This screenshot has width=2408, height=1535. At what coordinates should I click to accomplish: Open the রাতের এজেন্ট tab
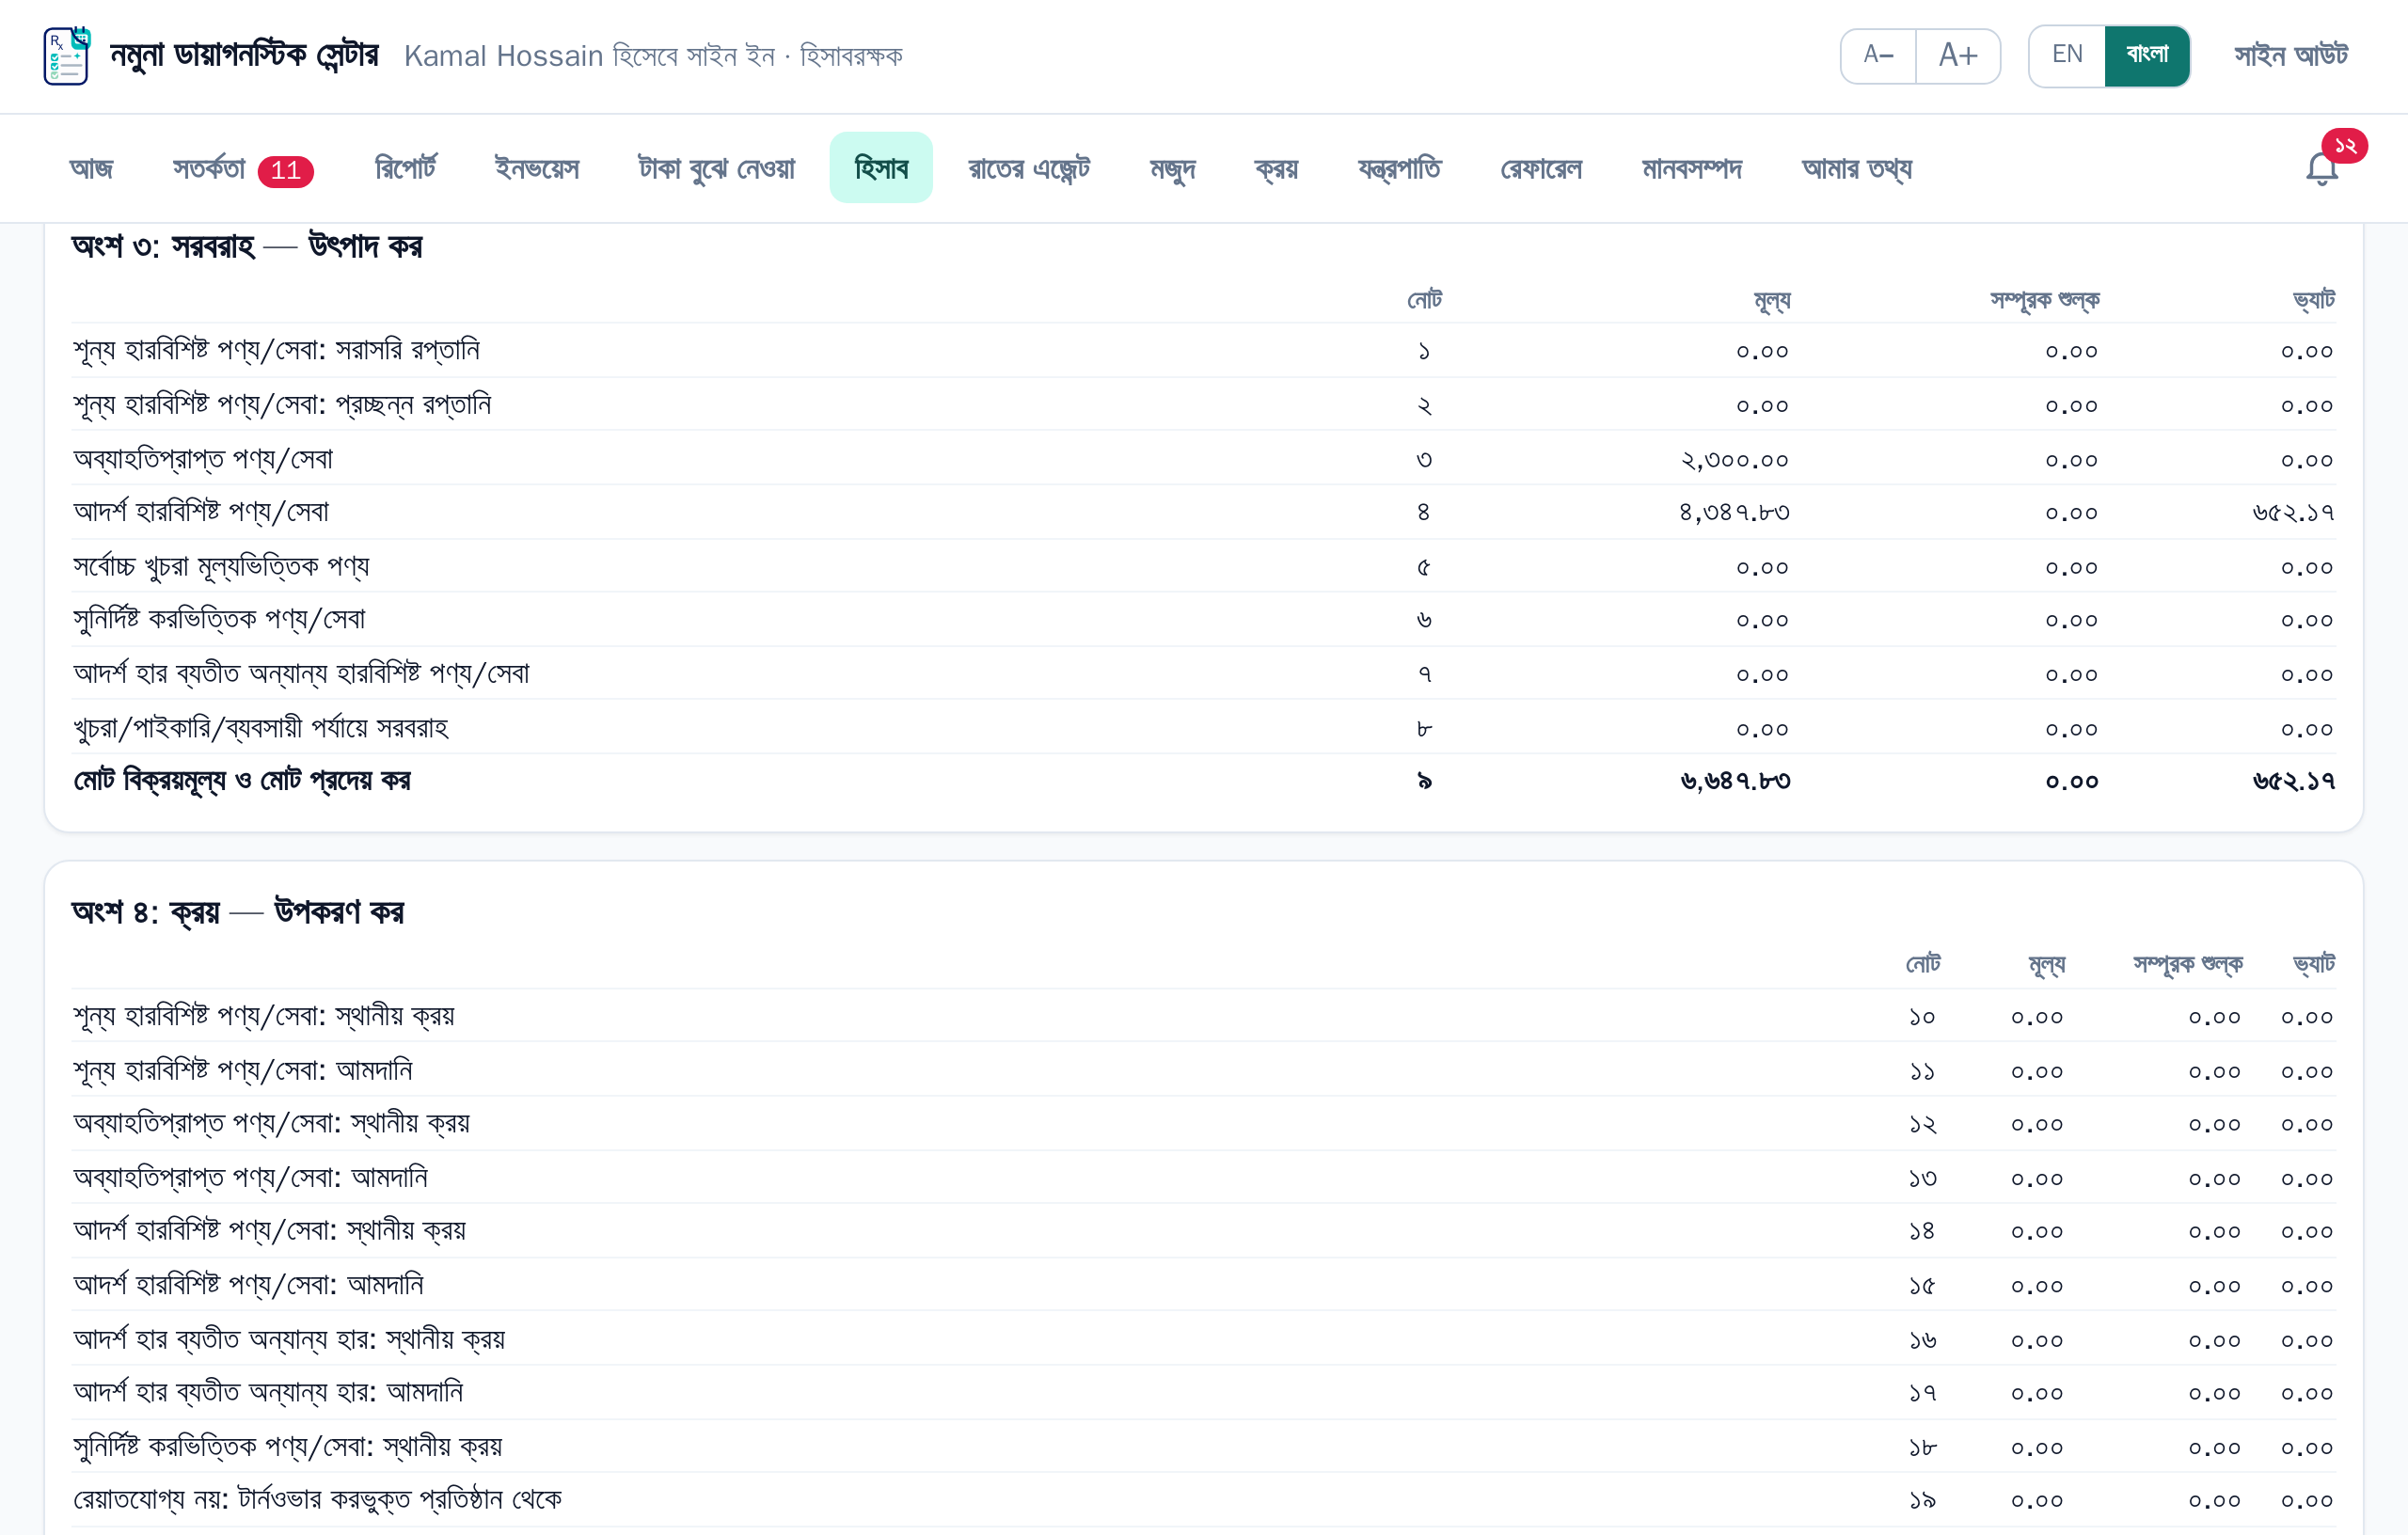1029,168
